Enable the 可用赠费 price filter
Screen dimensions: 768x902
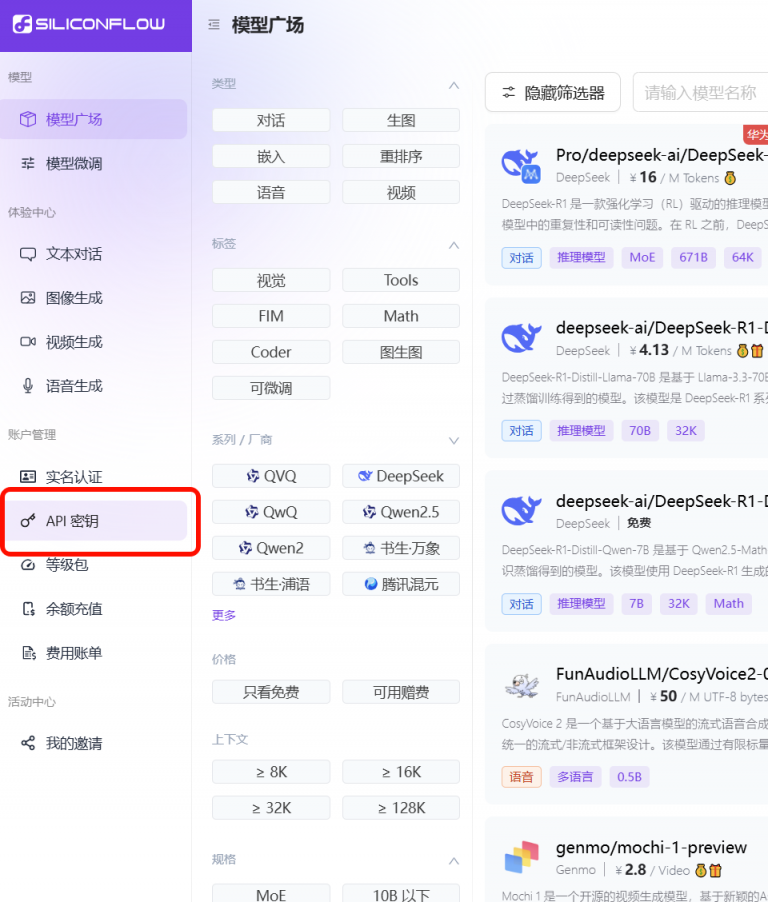point(401,692)
